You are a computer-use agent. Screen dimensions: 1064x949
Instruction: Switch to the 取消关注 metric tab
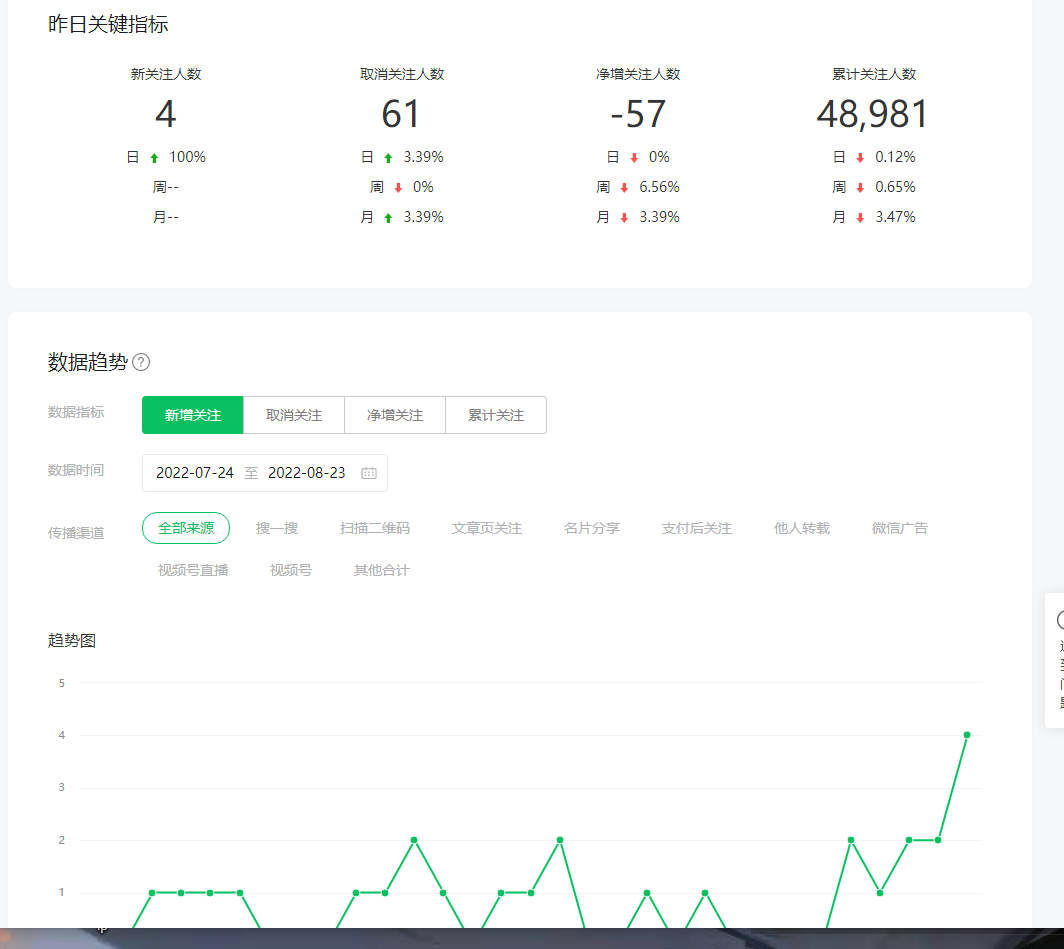[x=294, y=415]
